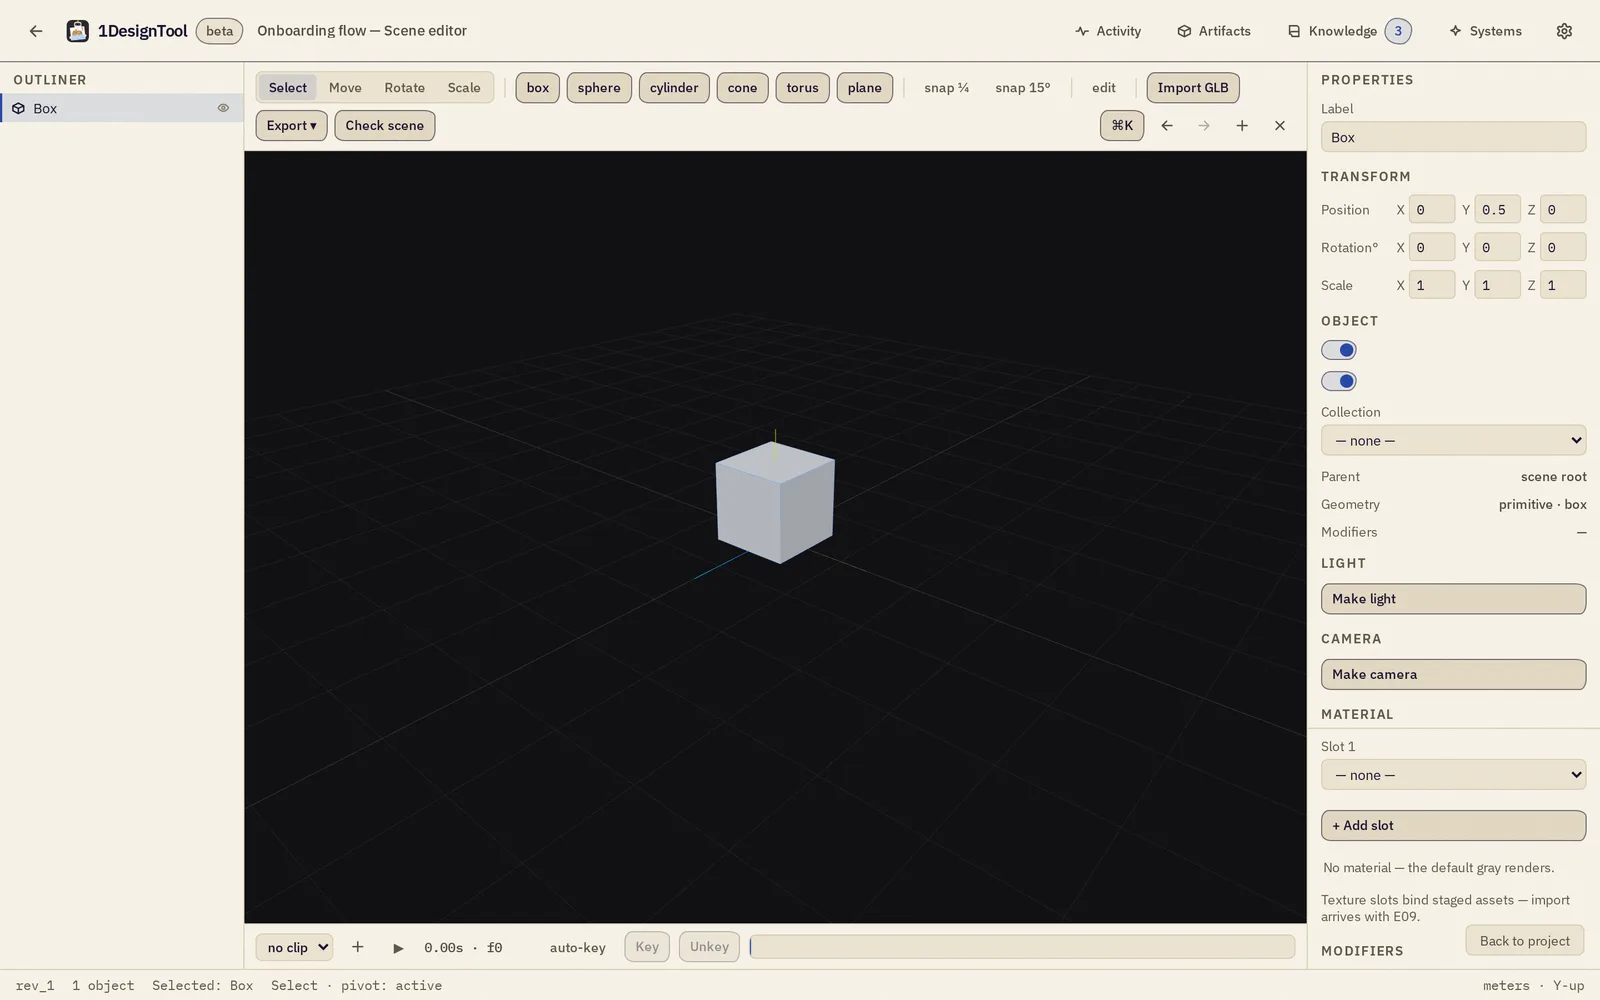Click Make light button
The height and width of the screenshot is (1000, 1600).
[x=1453, y=598]
